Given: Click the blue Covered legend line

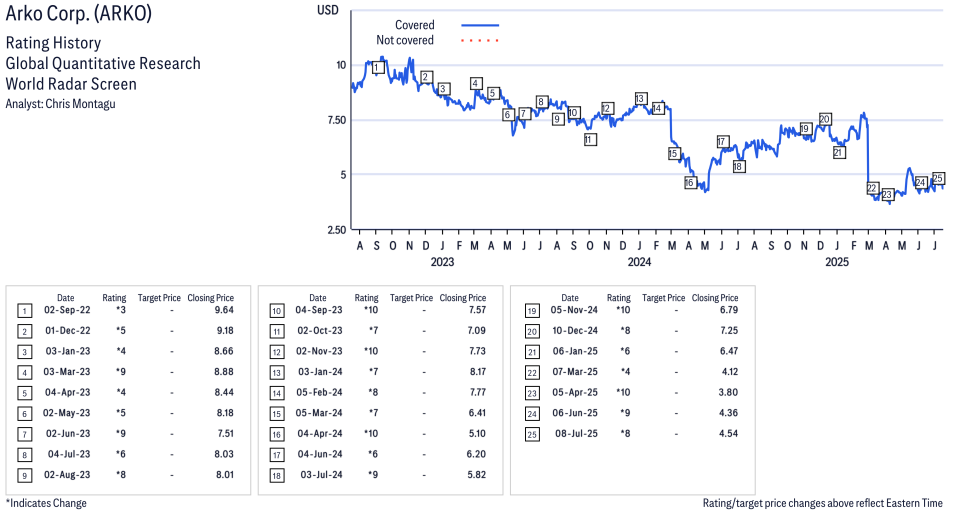Looking at the screenshot, I should (x=480, y=26).
